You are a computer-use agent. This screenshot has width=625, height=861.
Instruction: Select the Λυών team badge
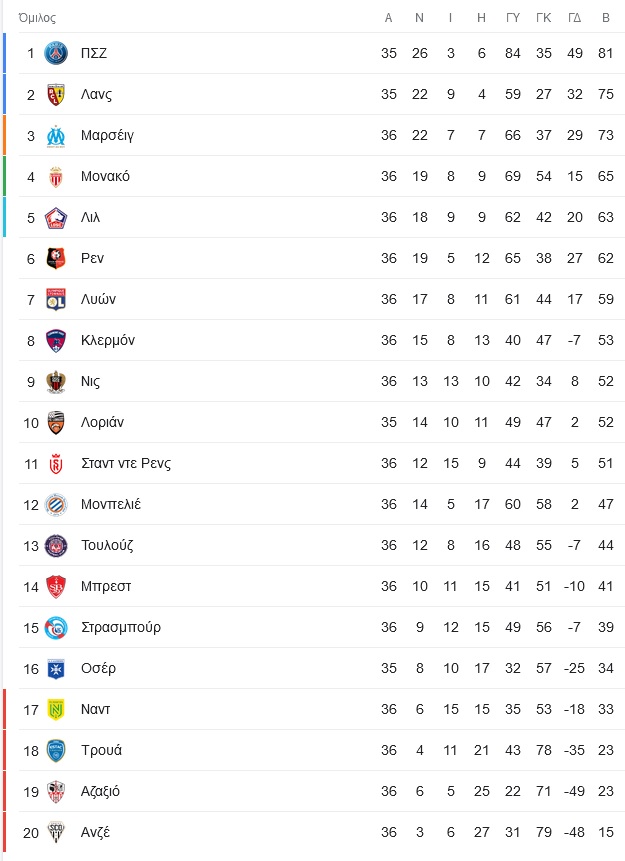coord(55,300)
